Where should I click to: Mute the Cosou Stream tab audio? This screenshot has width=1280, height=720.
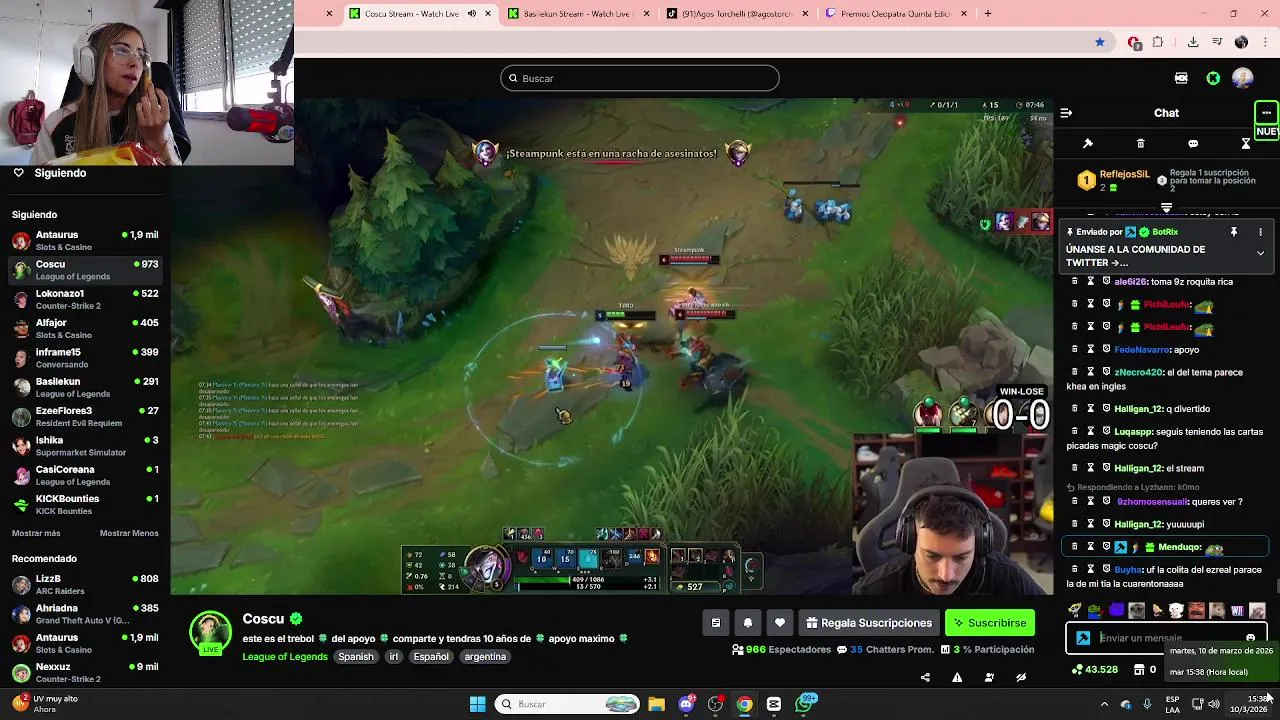click(x=472, y=14)
